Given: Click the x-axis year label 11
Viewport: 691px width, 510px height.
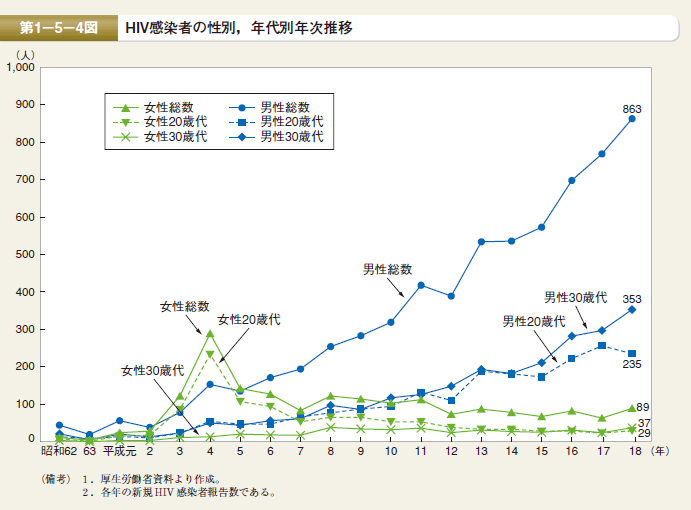Looking at the screenshot, I should tap(421, 451).
